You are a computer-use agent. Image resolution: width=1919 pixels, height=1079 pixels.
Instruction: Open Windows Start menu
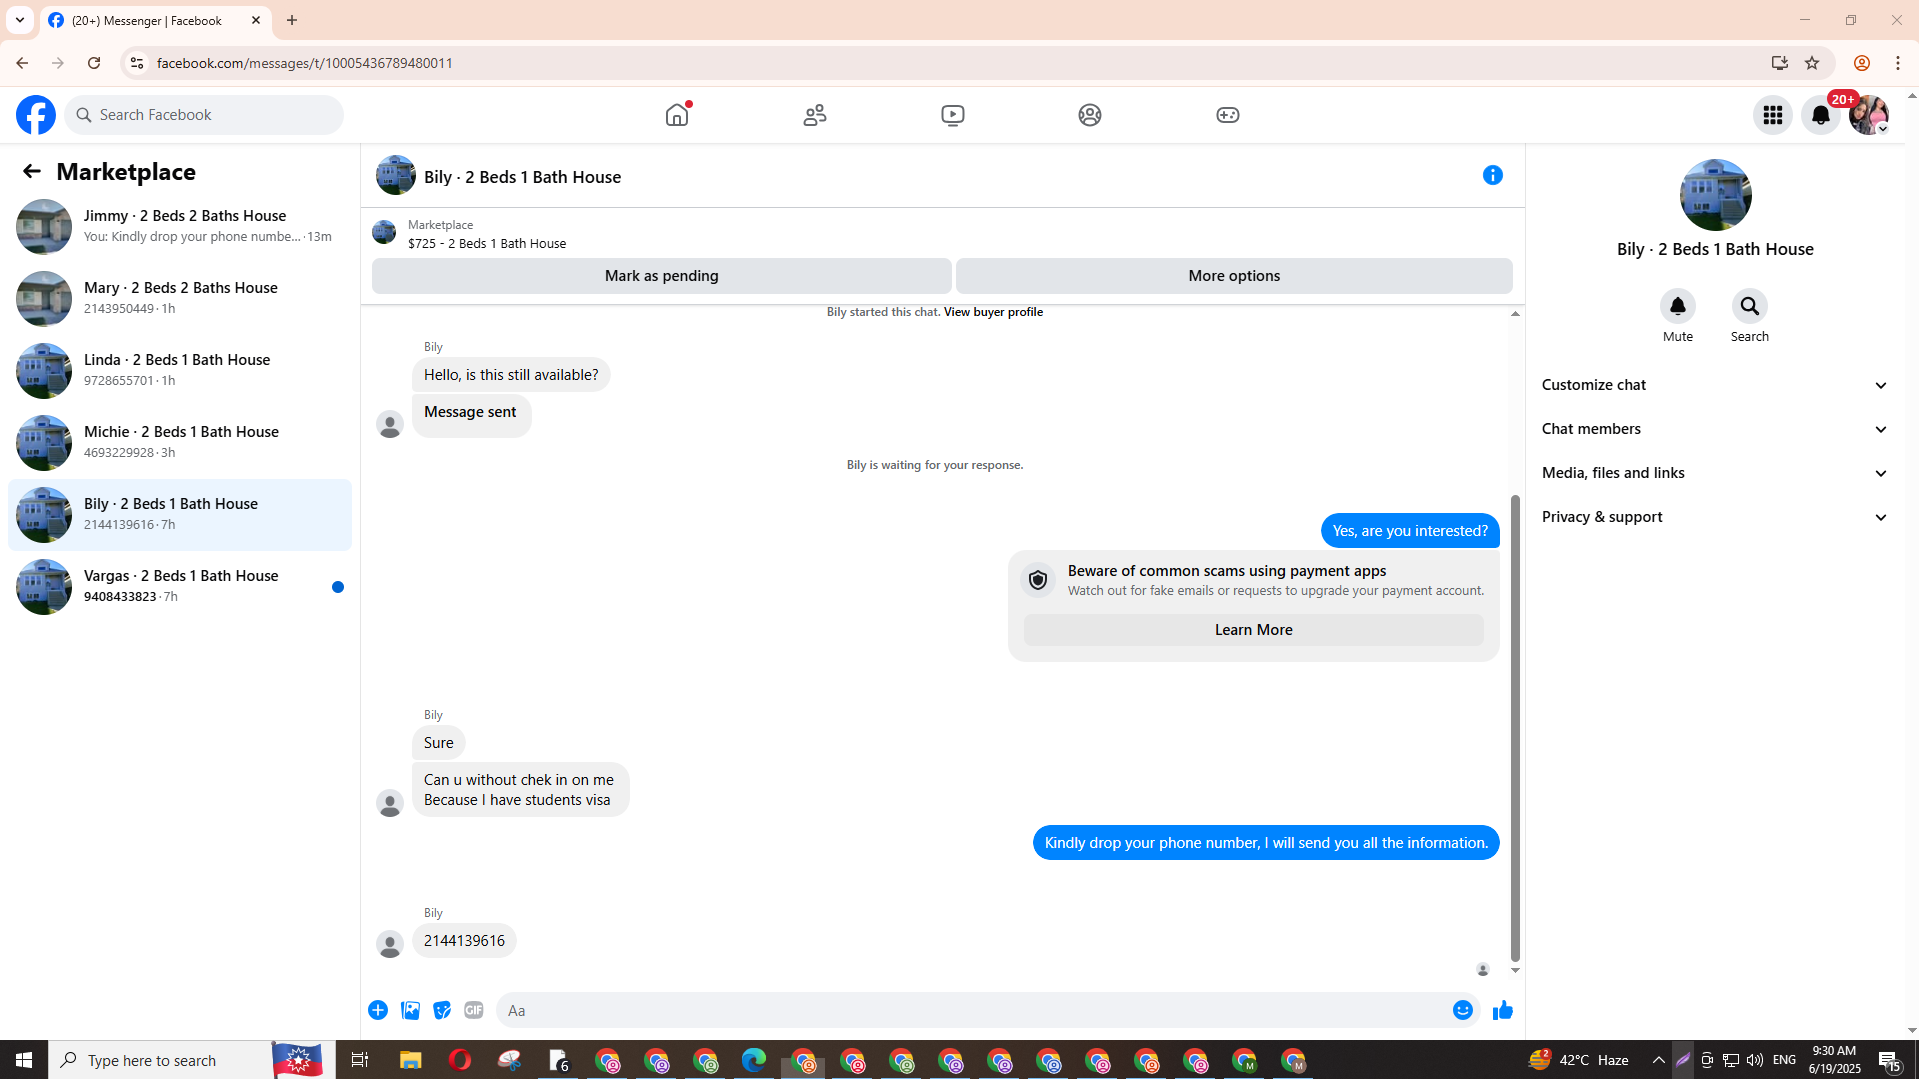tap(24, 1060)
